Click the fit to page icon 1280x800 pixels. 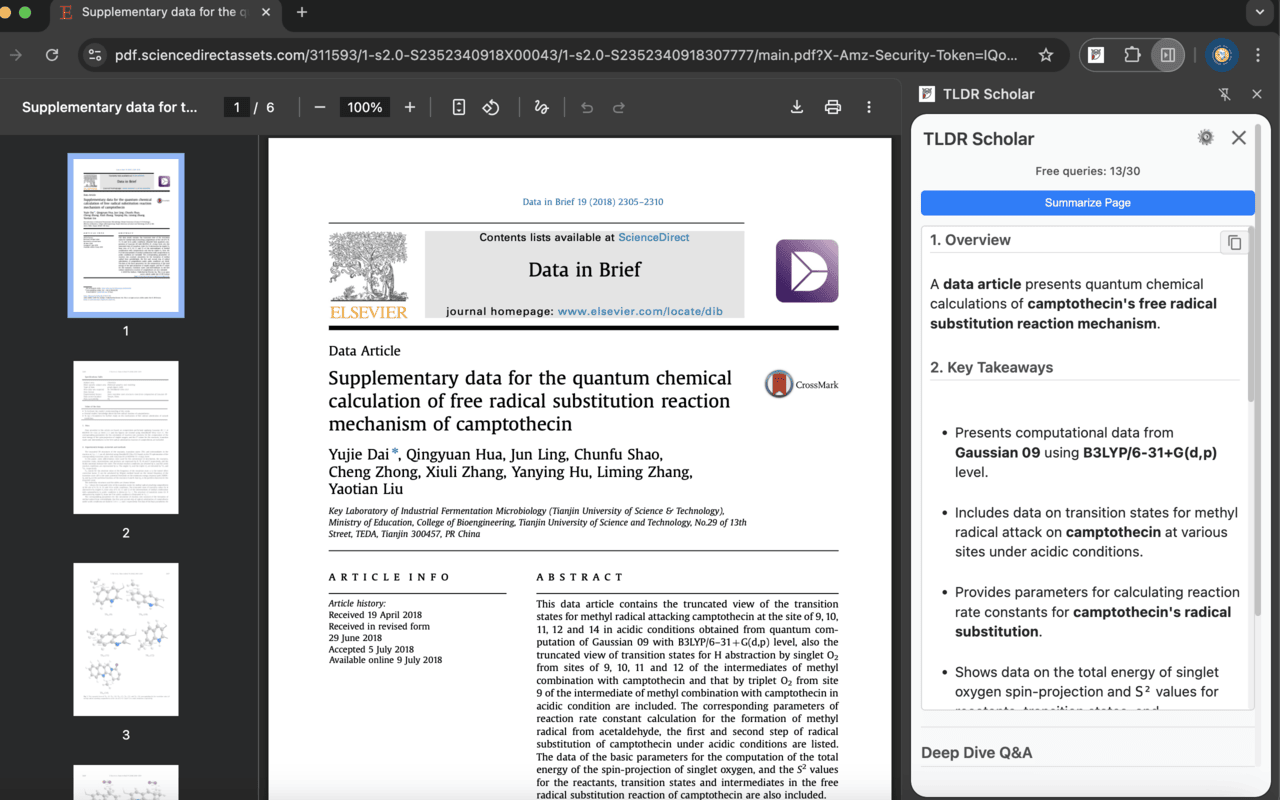pos(459,107)
